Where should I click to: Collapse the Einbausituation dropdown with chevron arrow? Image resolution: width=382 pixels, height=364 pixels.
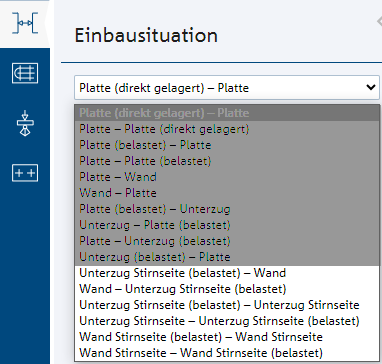tap(370, 87)
